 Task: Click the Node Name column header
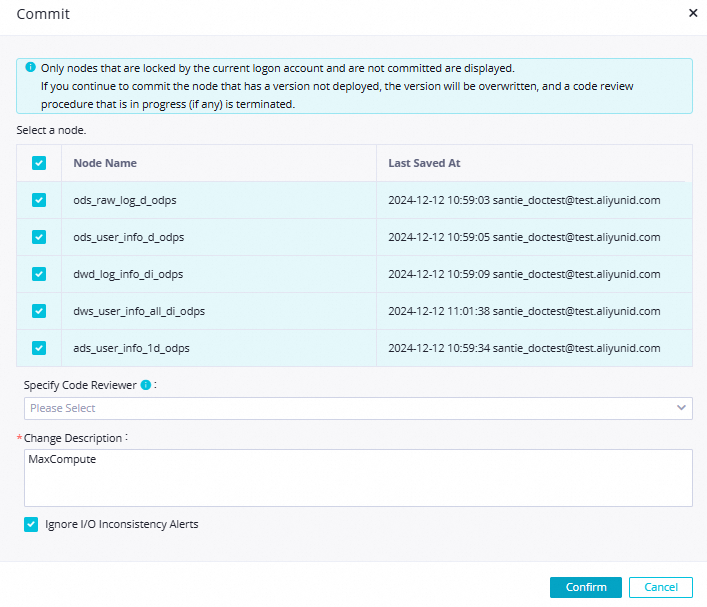tap(105, 163)
